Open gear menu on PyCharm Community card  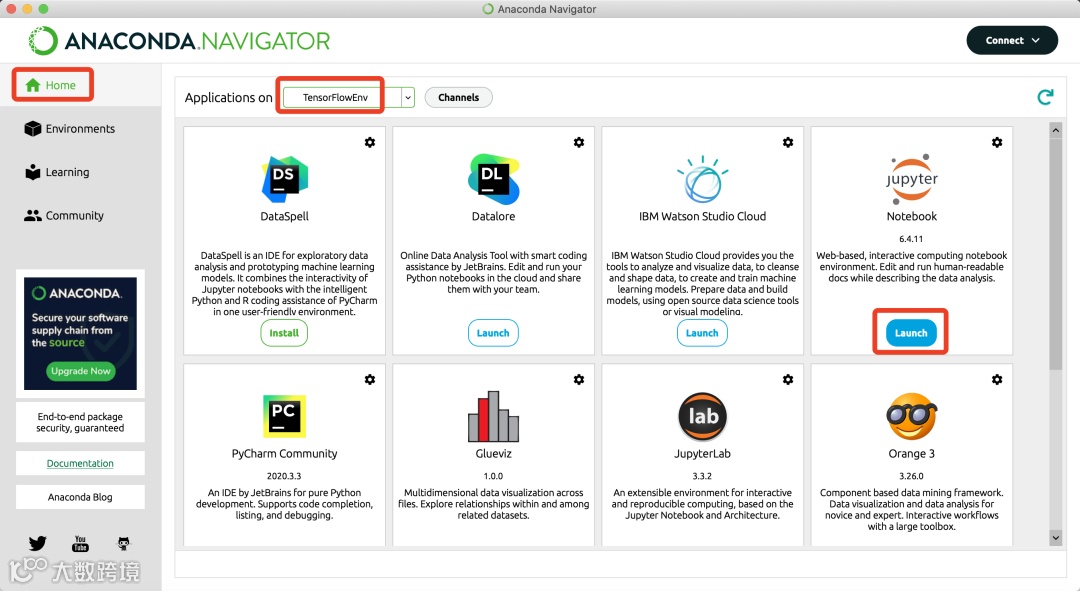pos(370,380)
